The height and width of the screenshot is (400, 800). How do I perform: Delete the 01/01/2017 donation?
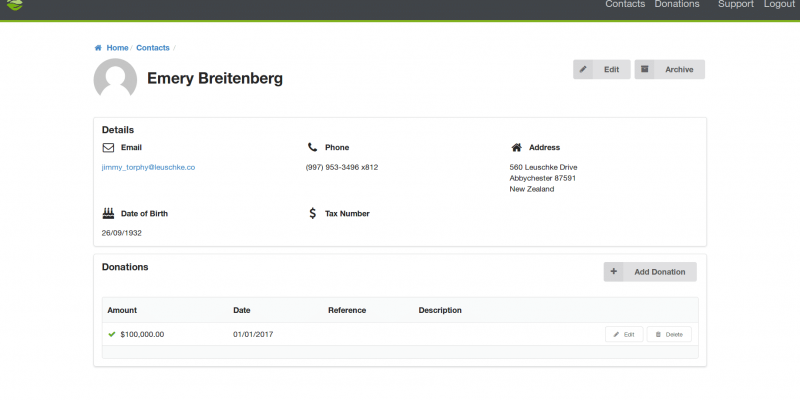tap(669, 334)
